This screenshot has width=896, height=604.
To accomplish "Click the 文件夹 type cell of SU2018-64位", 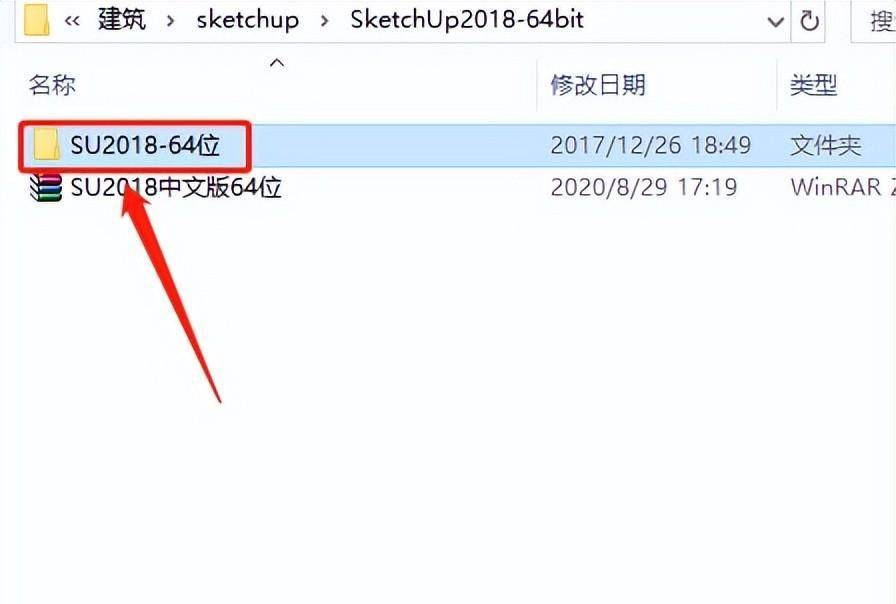I will (826, 146).
